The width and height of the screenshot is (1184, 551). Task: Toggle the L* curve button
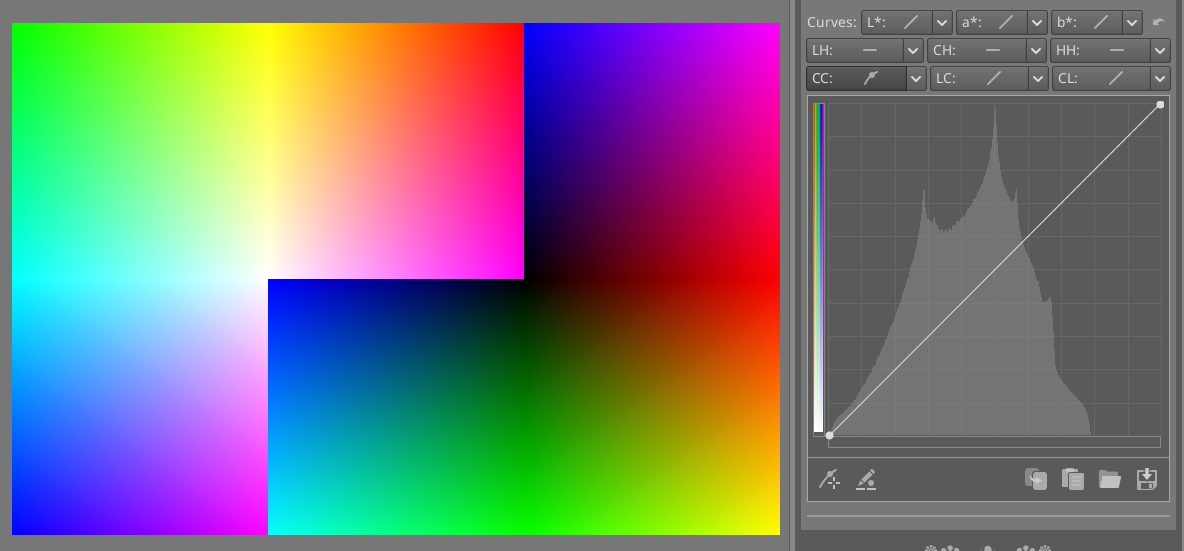896,23
